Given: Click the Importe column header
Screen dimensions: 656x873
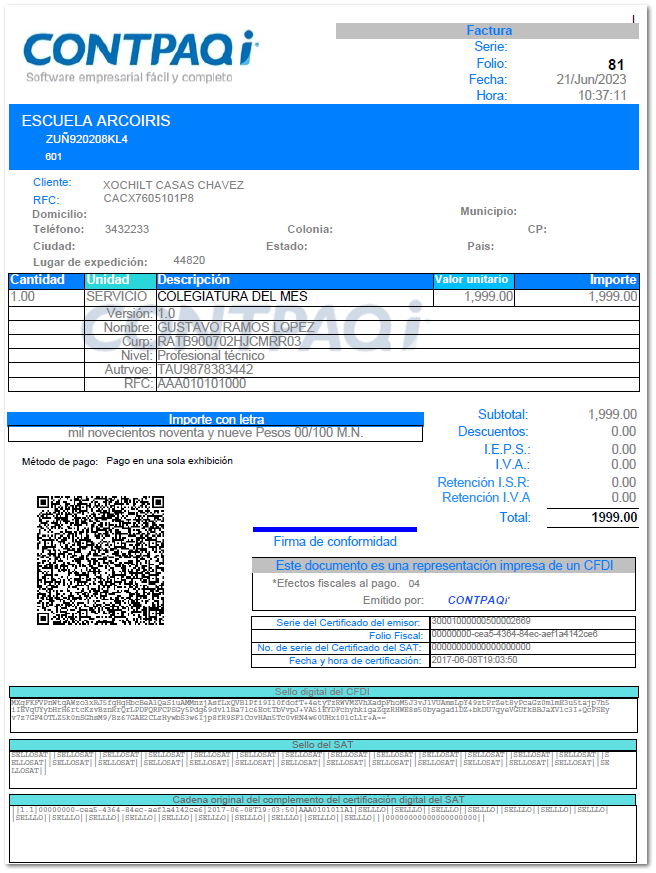Looking at the screenshot, I should click(x=576, y=281).
